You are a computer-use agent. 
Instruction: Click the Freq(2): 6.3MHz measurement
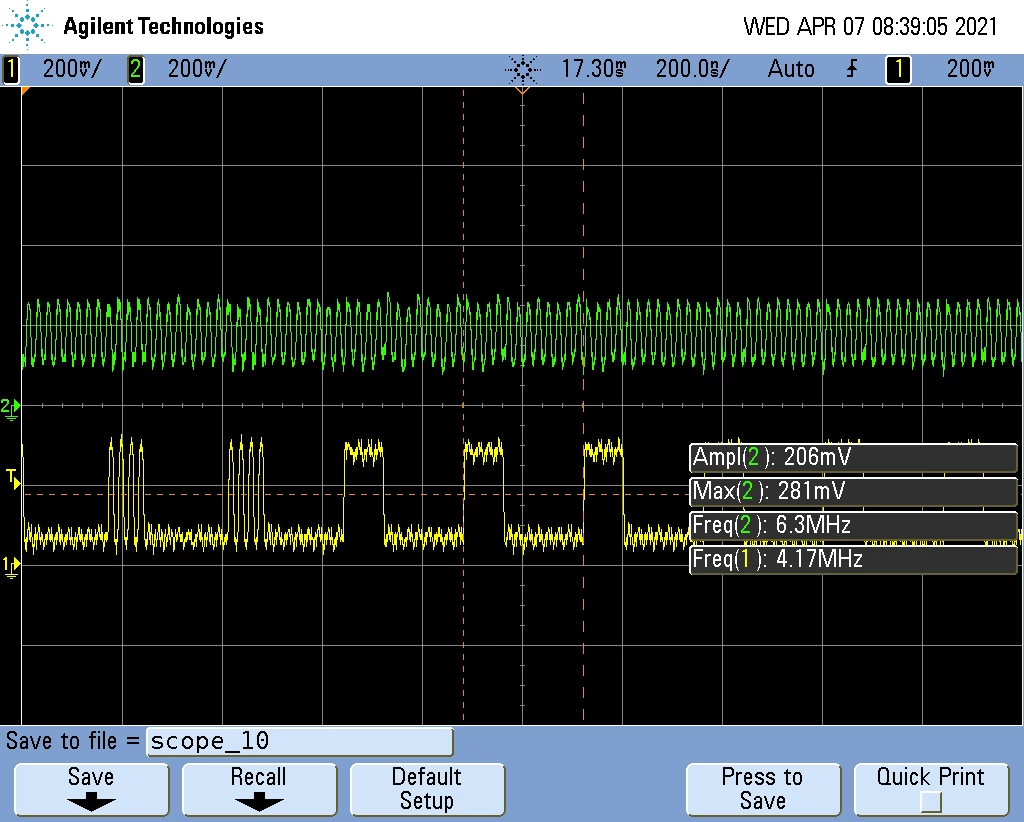click(x=853, y=526)
